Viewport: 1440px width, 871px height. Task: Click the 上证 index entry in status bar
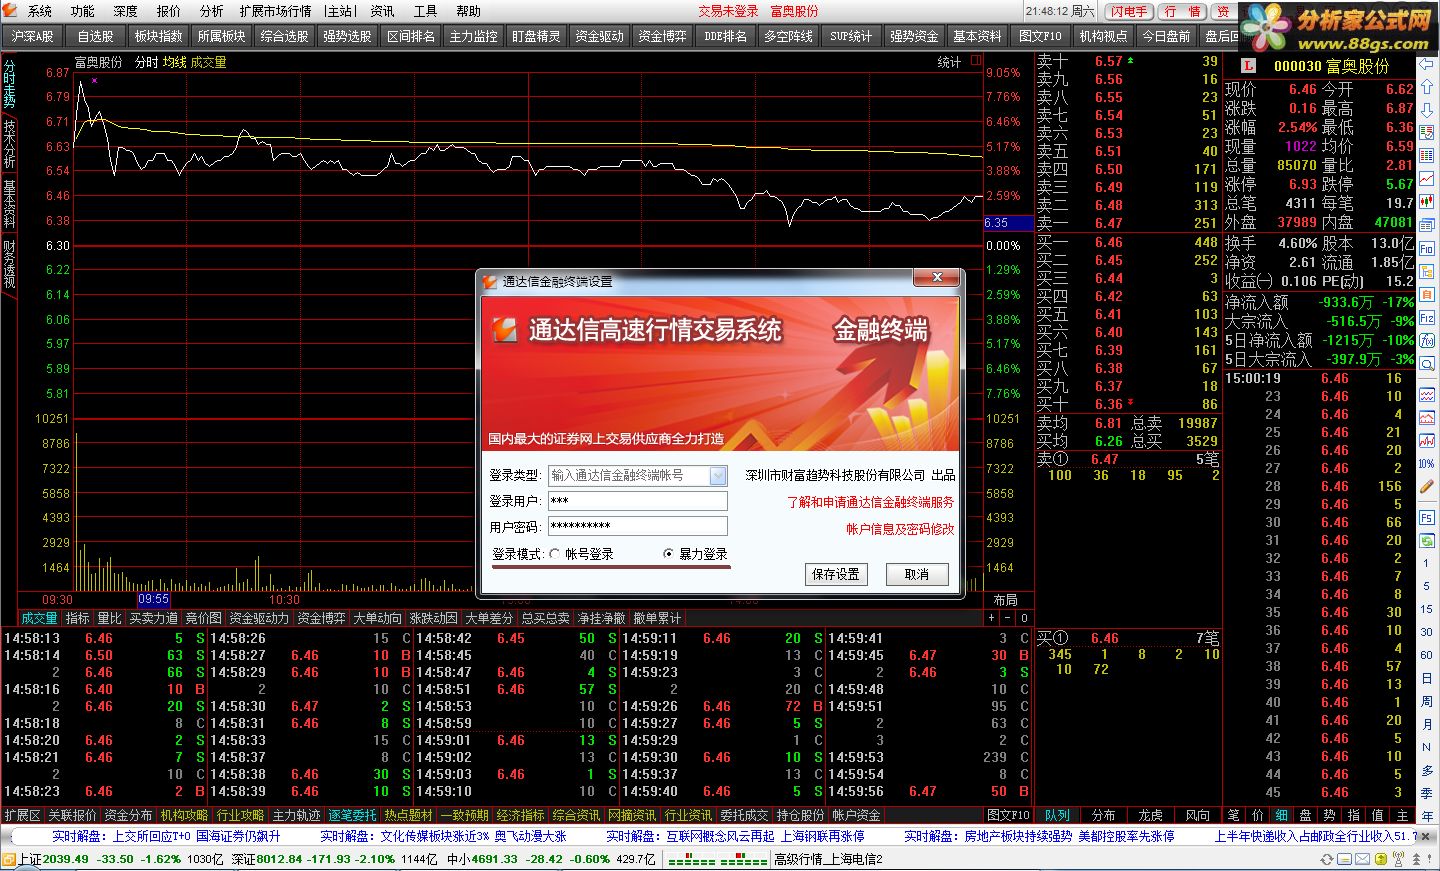(x=112, y=859)
